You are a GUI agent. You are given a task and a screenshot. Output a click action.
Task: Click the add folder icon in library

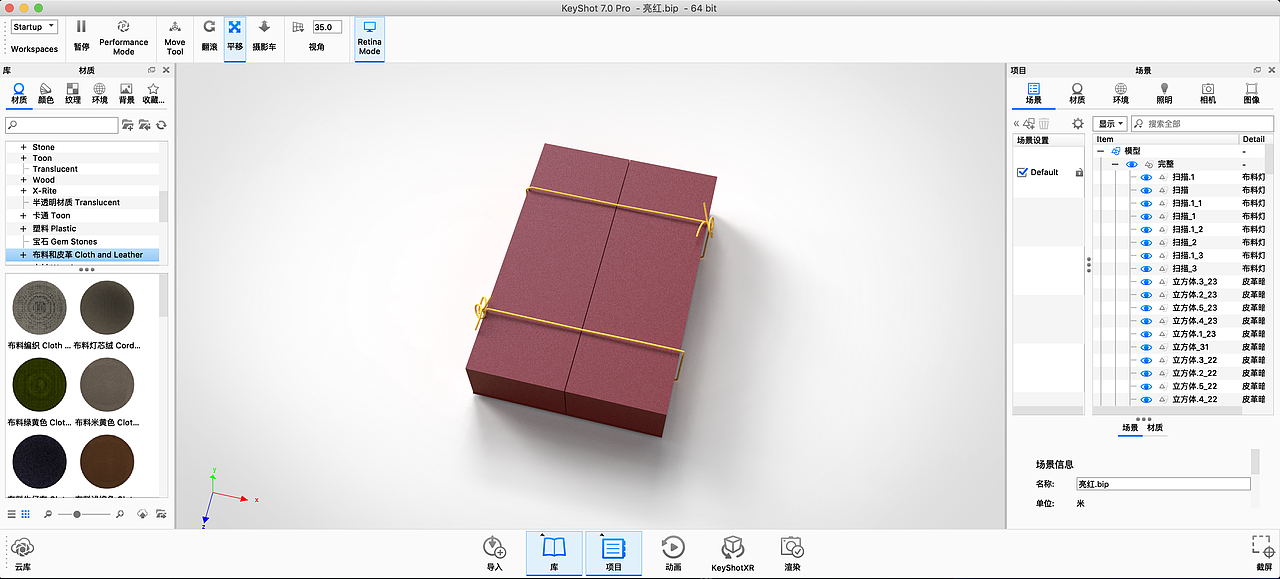pos(128,125)
